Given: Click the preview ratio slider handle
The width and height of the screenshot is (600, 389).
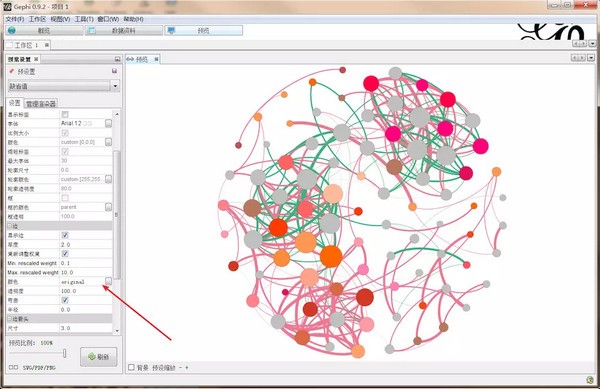Looking at the screenshot, I should 64,353.
